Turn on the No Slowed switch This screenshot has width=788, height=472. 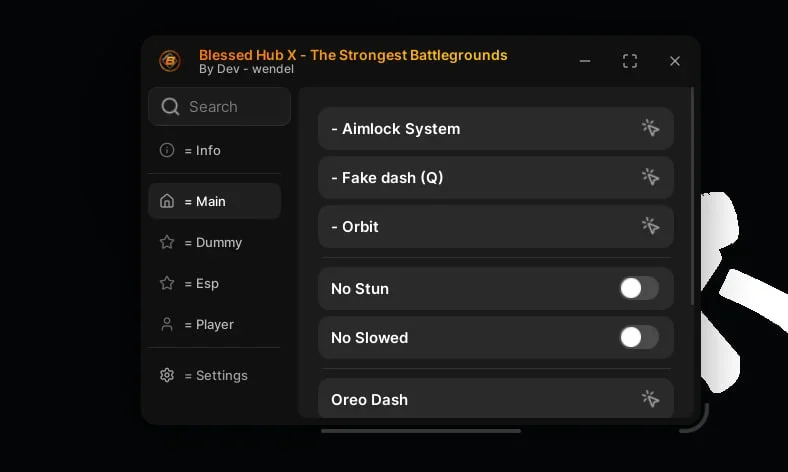coord(639,337)
